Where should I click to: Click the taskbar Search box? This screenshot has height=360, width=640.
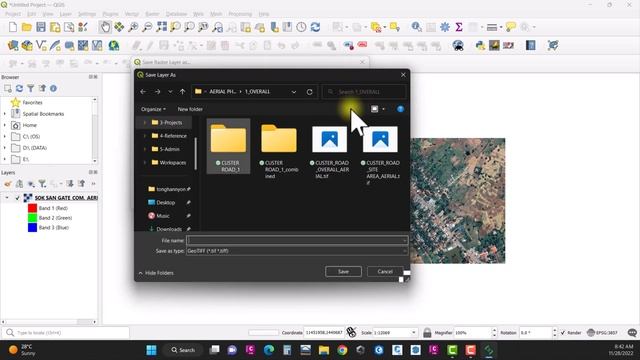tap(183, 350)
